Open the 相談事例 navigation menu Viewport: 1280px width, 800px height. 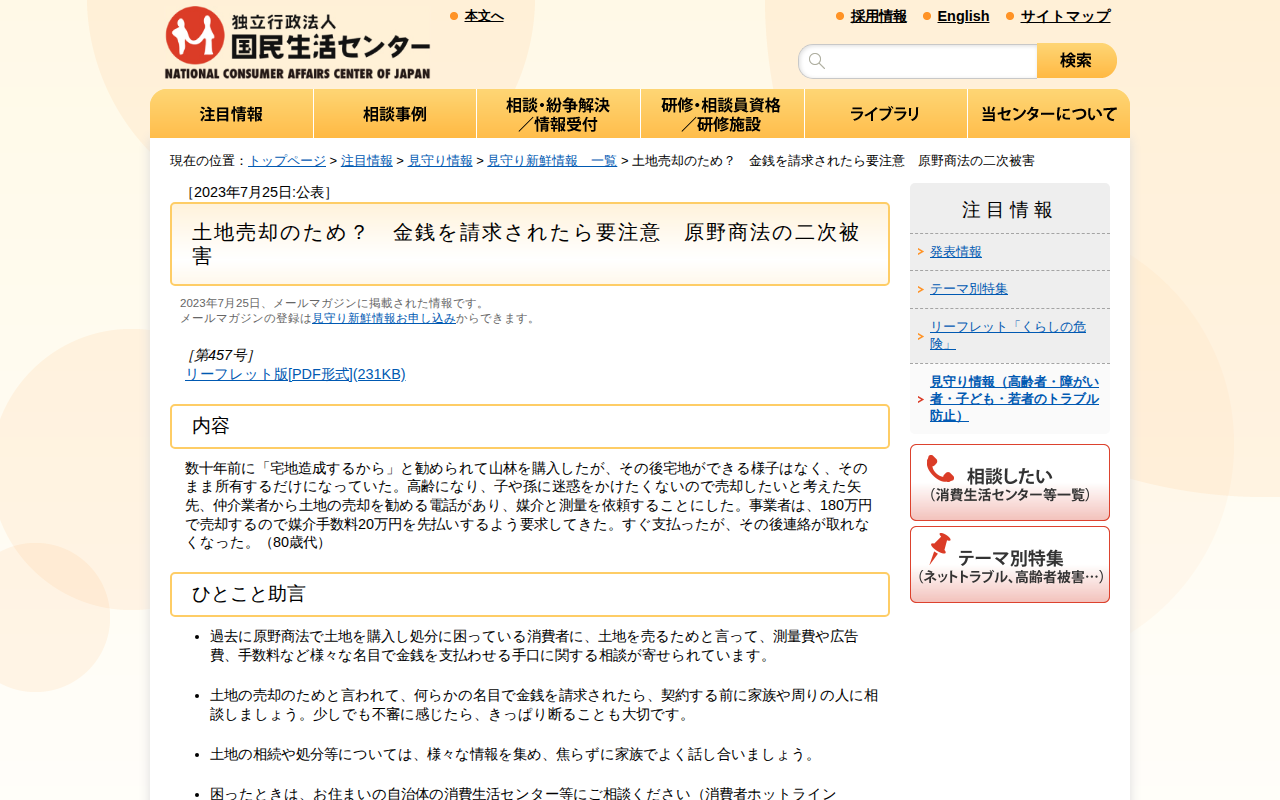coord(395,114)
